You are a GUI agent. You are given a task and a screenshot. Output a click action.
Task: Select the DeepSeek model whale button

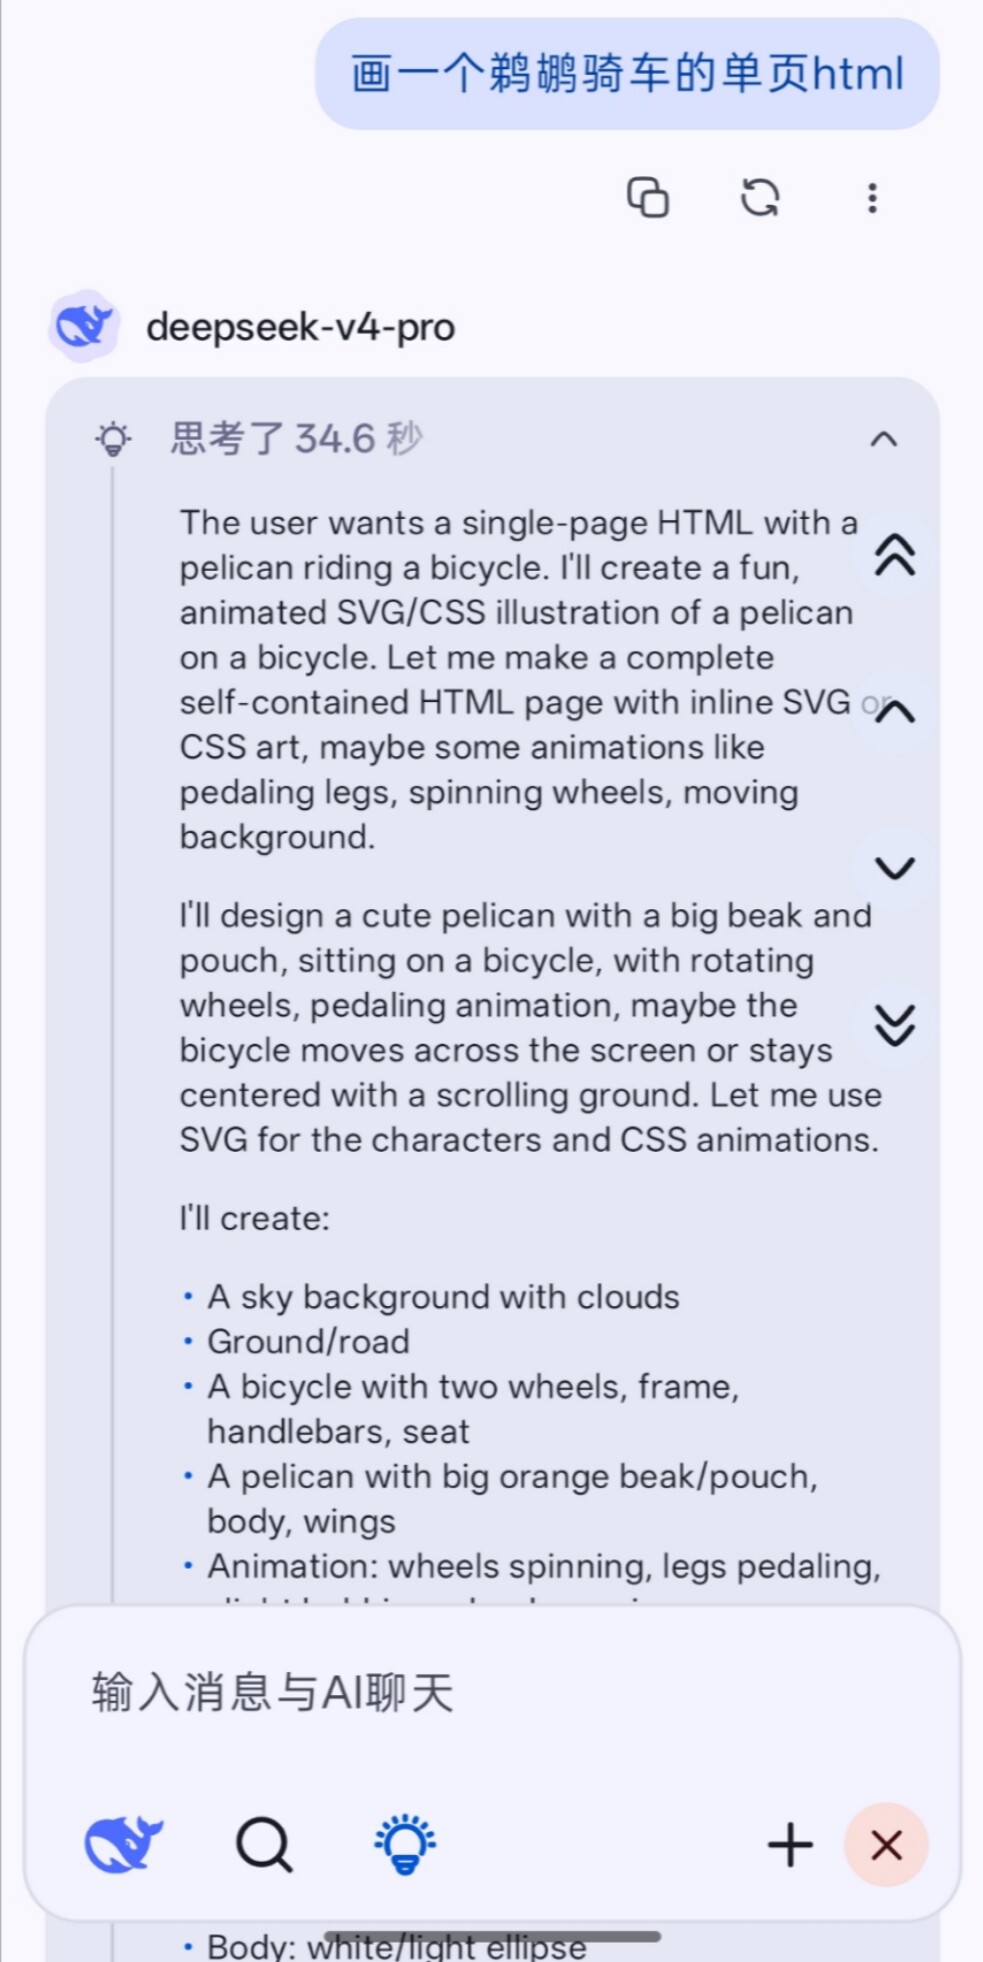123,1844
